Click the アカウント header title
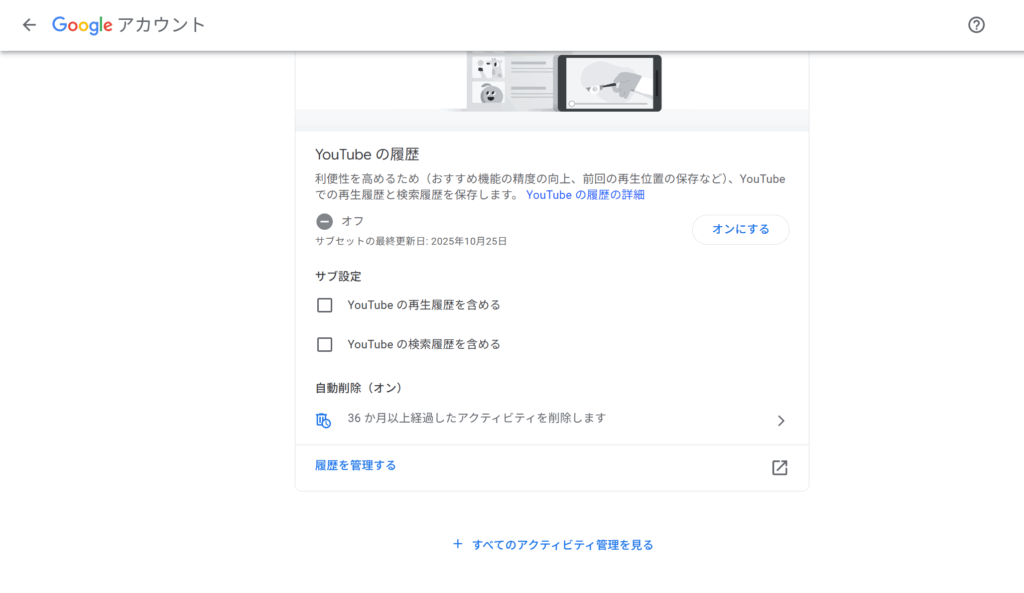1024x593 pixels. pyautogui.click(x=161, y=25)
